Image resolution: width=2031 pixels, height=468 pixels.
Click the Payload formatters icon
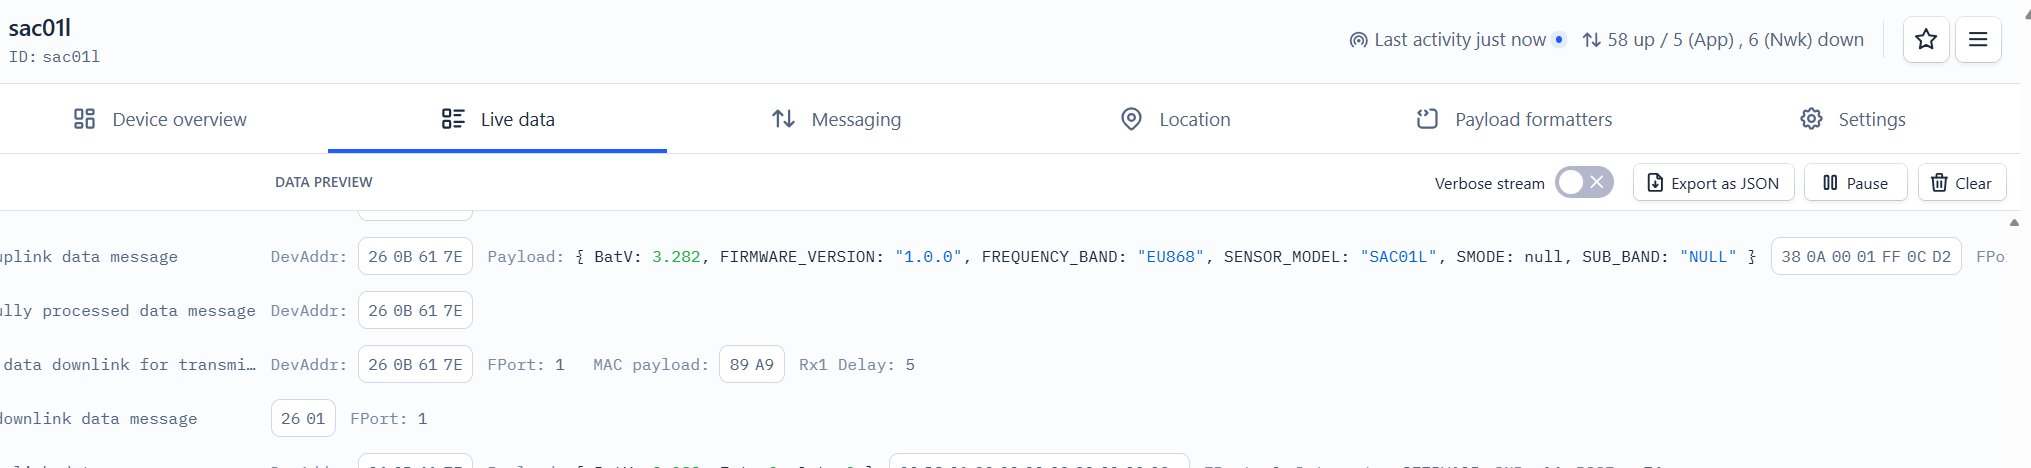coord(1427,119)
